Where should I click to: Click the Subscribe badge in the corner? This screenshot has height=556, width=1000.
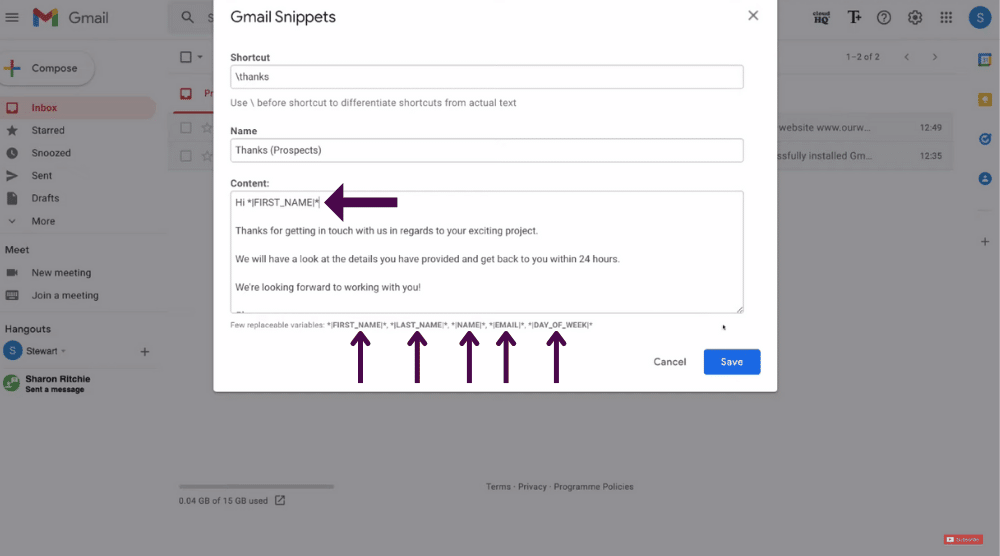click(963, 539)
